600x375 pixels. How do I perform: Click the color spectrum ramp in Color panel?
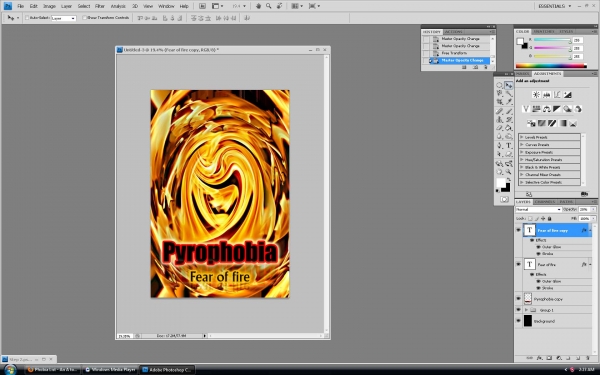[x=551, y=66]
